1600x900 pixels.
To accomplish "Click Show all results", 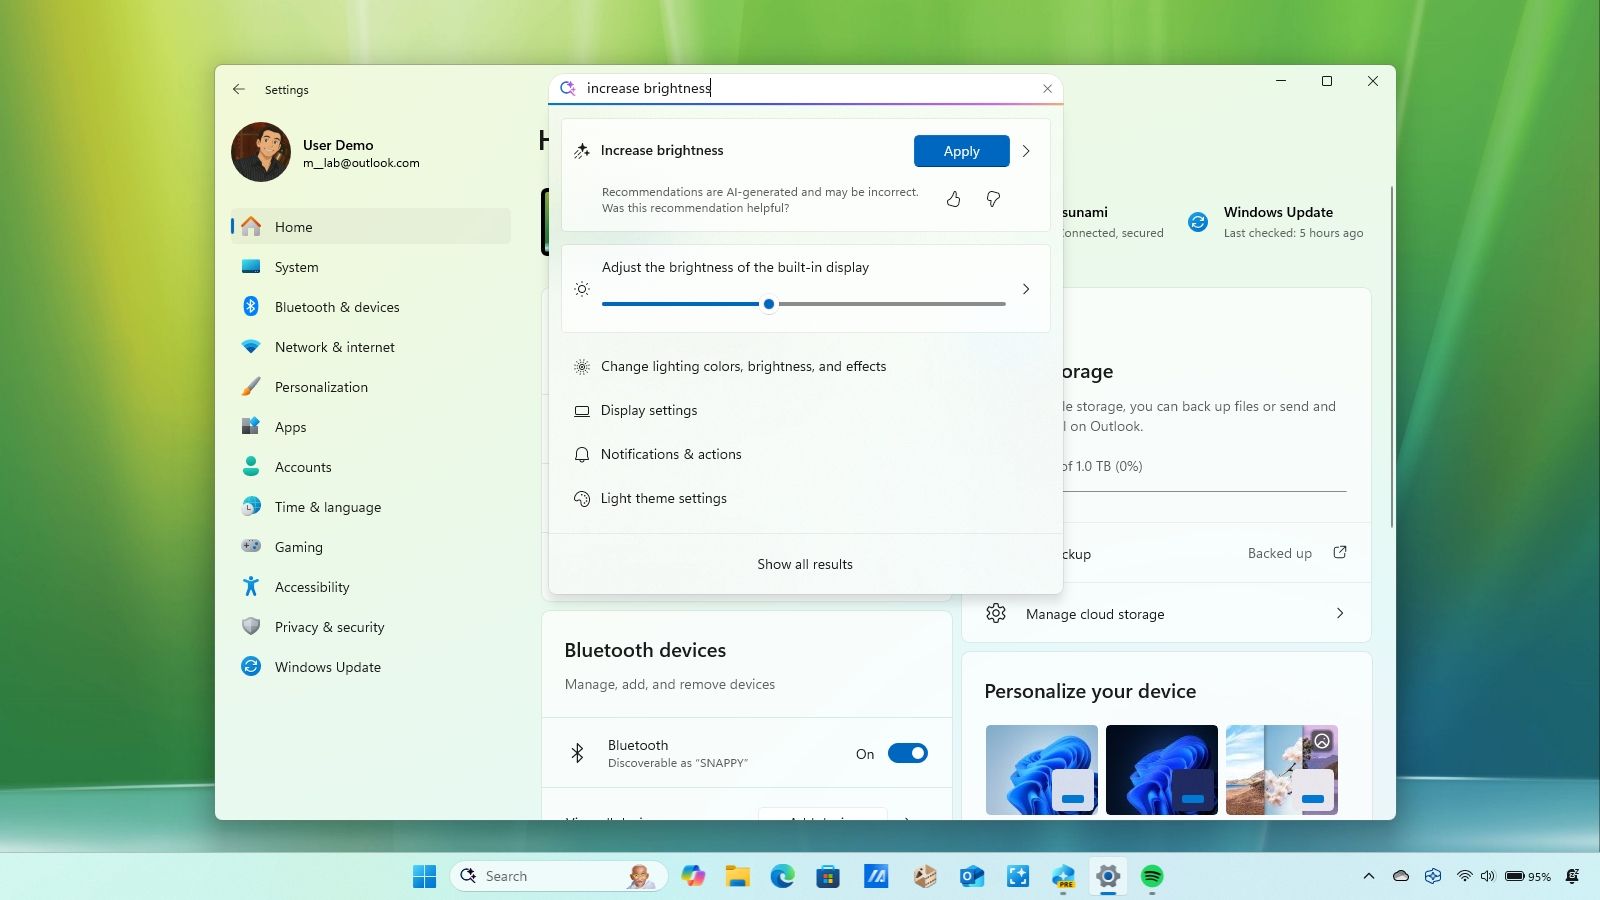I will (x=805, y=564).
